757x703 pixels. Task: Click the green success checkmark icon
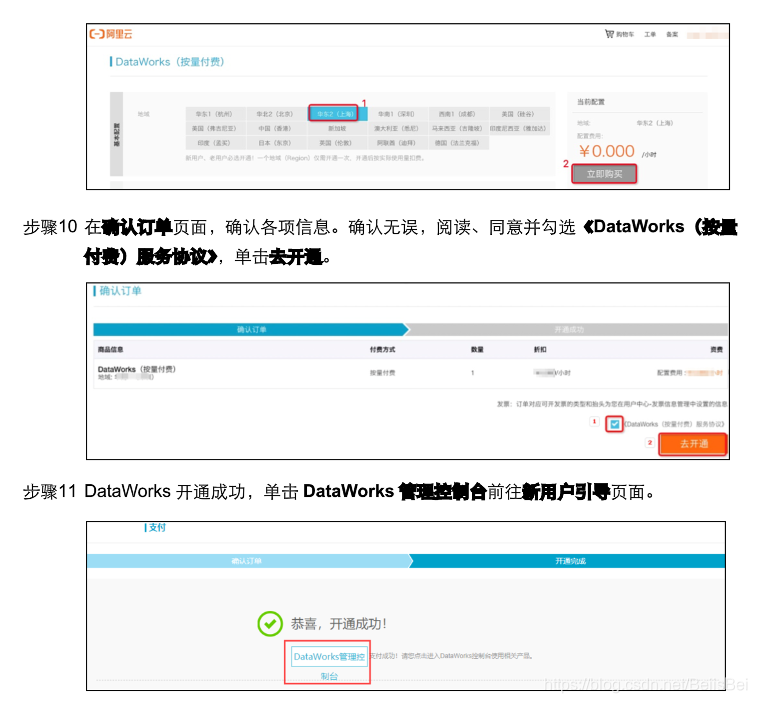270,623
